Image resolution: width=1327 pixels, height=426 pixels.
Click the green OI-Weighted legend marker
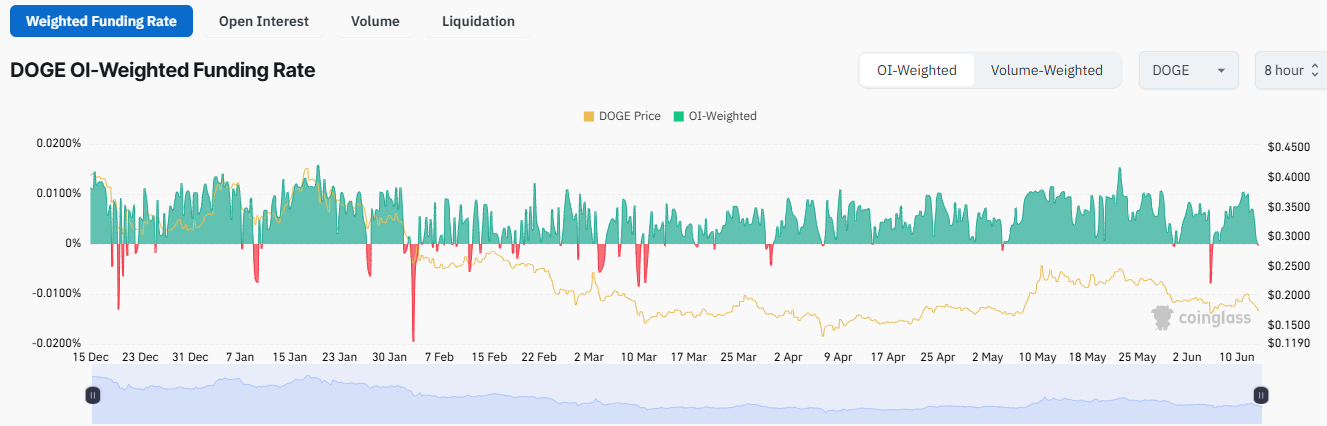point(679,116)
